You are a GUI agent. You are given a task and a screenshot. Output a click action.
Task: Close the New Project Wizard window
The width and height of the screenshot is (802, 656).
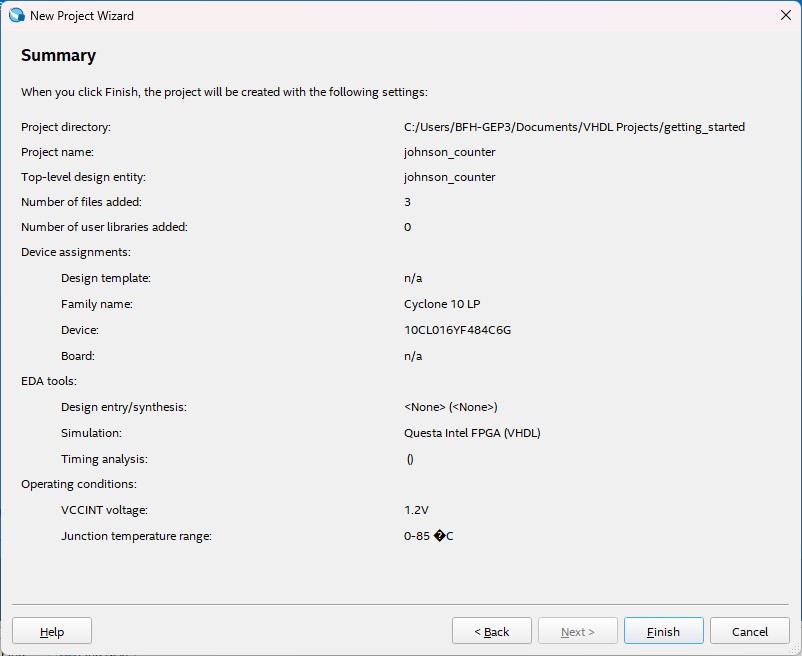786,15
